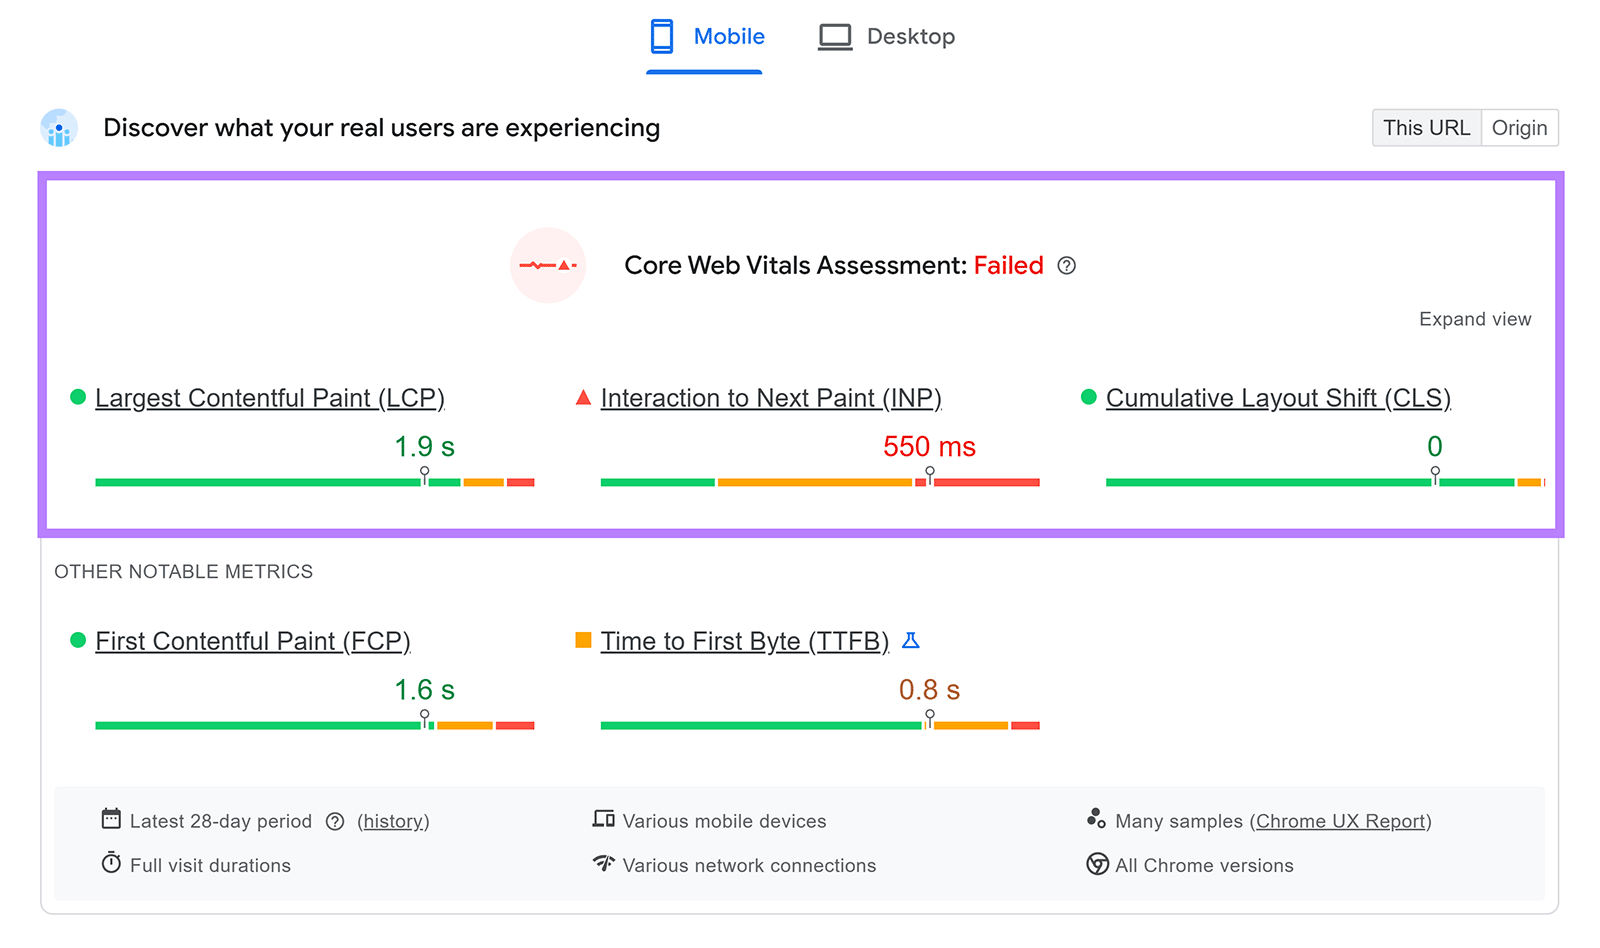This screenshot has height=948, width=1600.
Task: Click the red triangle indicator beside INP
Action: (x=582, y=397)
